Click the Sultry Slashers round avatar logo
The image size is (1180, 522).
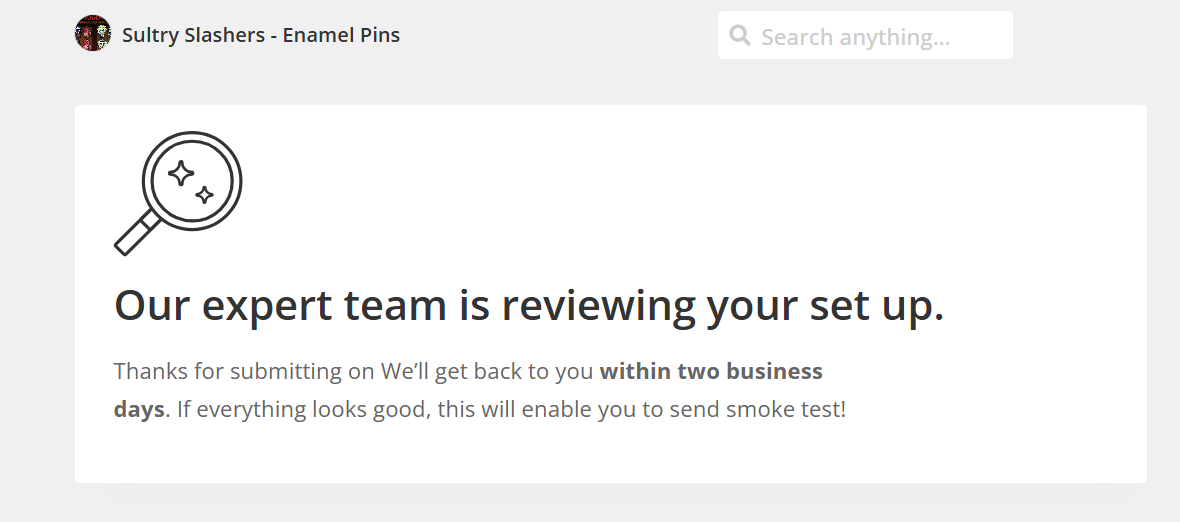pos(93,34)
